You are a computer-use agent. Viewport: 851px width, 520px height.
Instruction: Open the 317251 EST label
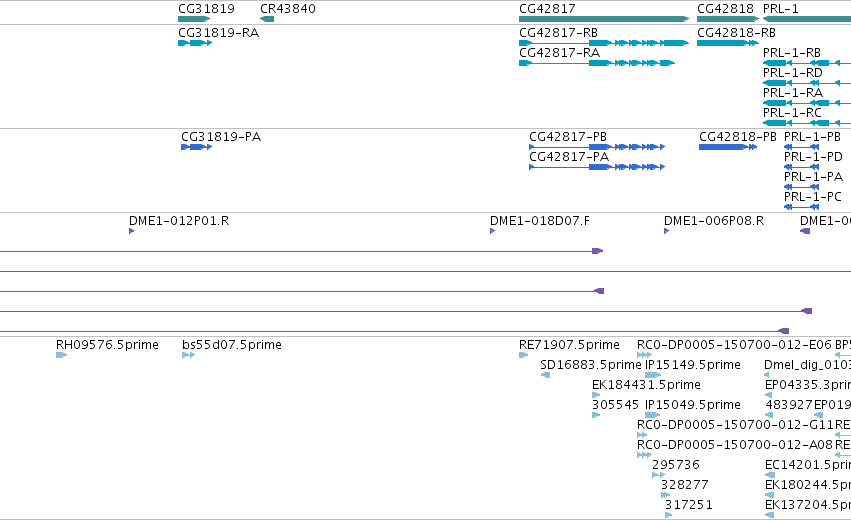[x=688, y=505]
